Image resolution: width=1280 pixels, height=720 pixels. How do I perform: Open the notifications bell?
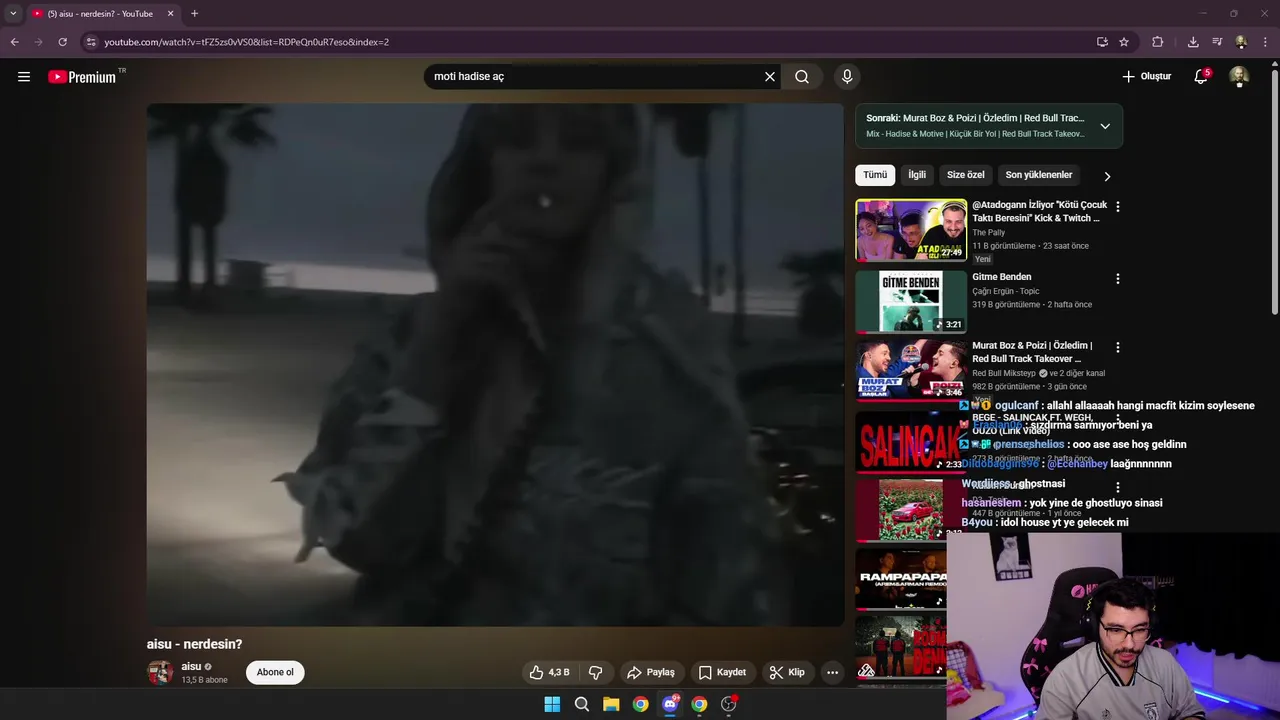tap(1201, 77)
